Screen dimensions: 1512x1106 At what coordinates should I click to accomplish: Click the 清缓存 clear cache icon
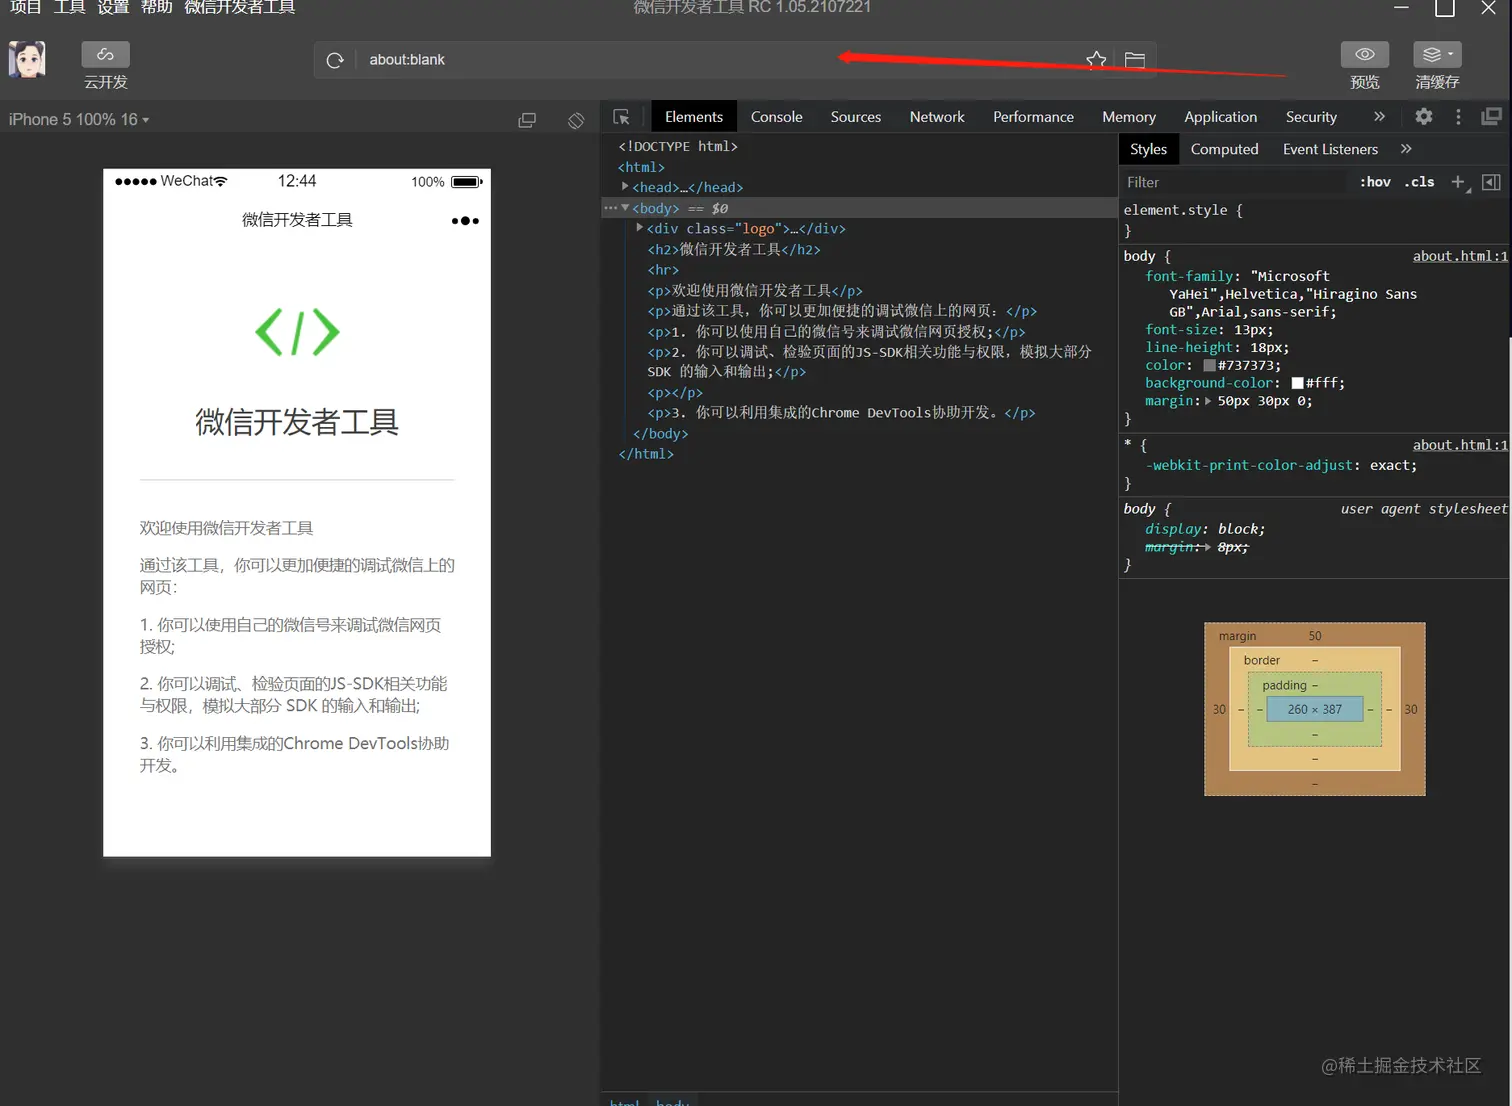(x=1437, y=54)
